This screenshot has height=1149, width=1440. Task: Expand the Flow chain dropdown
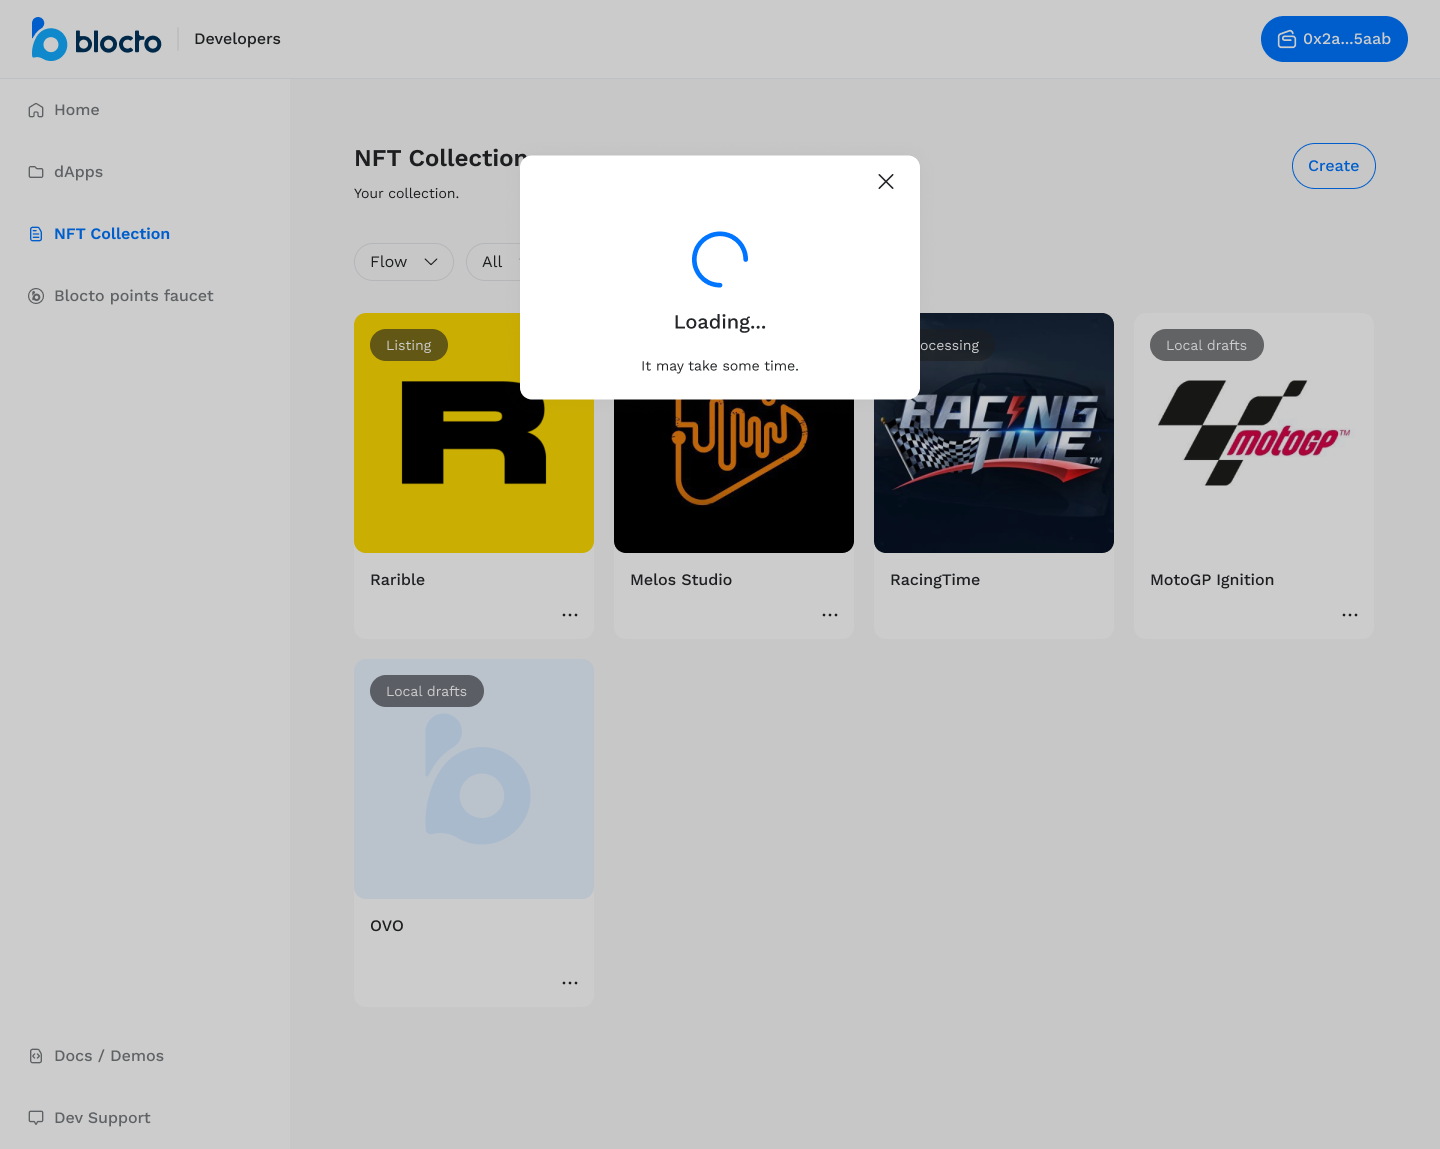tap(404, 262)
